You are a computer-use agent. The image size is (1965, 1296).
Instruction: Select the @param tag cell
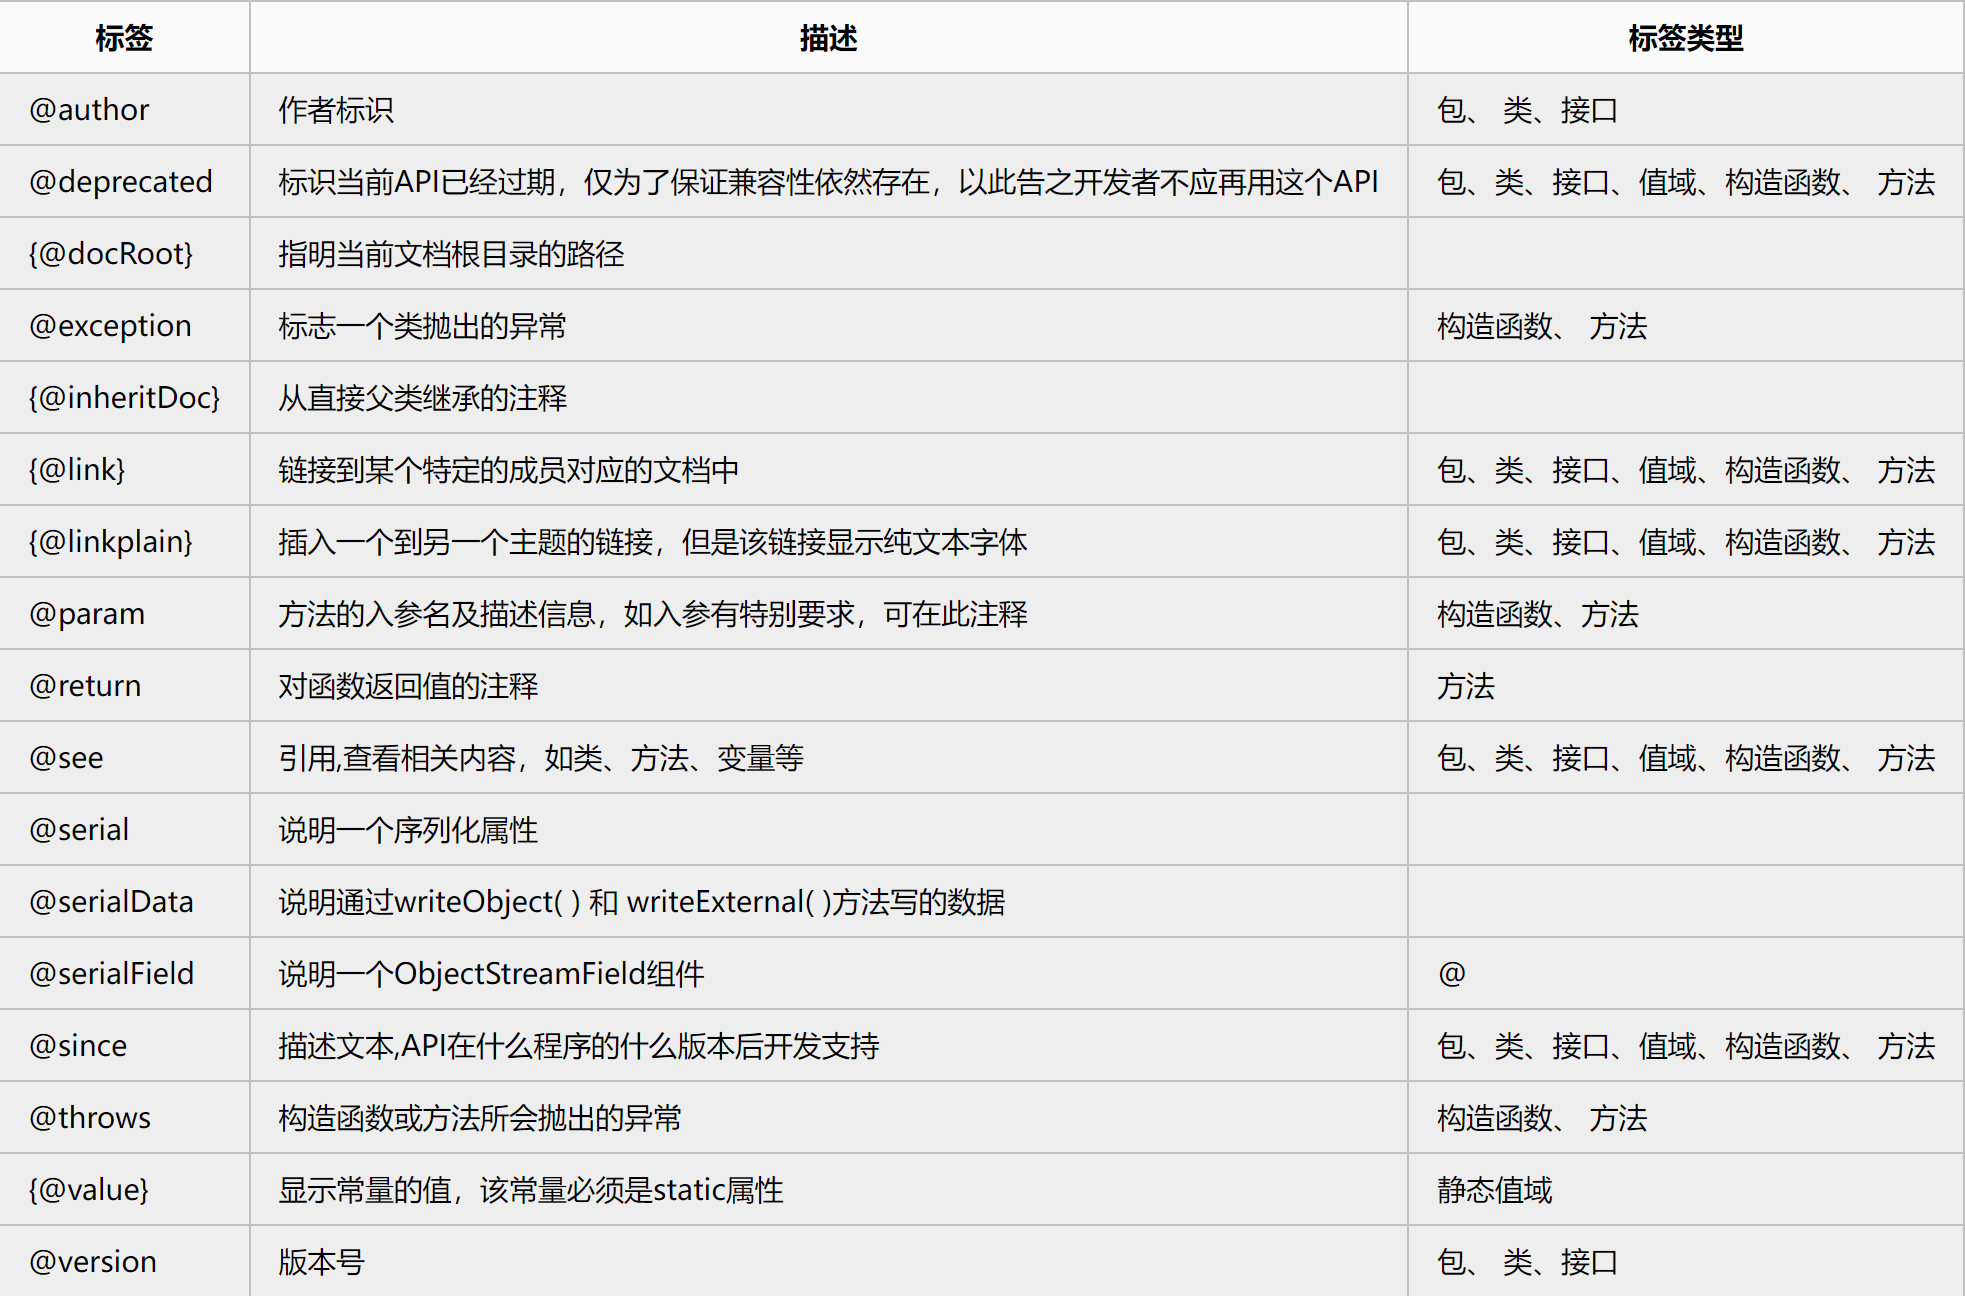87,614
